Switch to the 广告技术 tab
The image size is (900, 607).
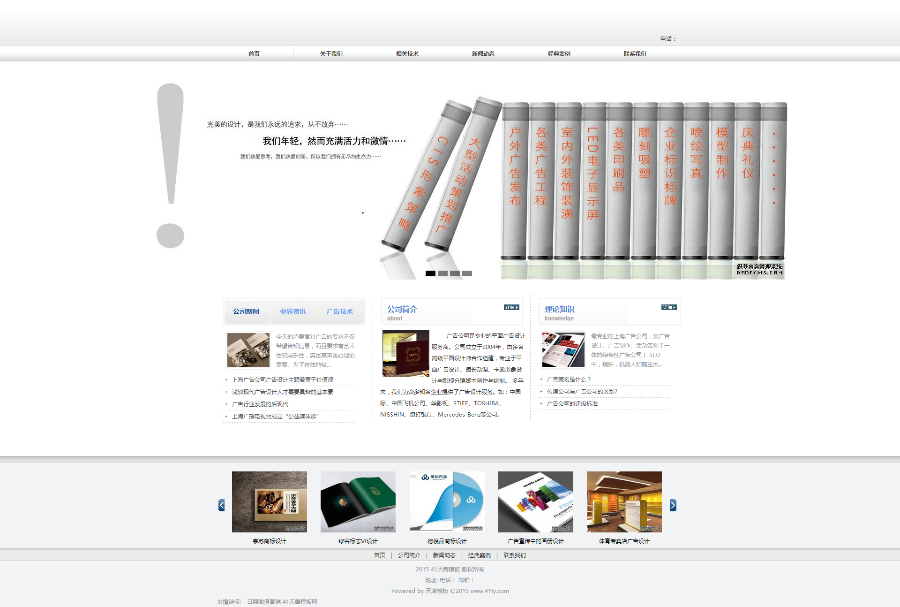(340, 312)
